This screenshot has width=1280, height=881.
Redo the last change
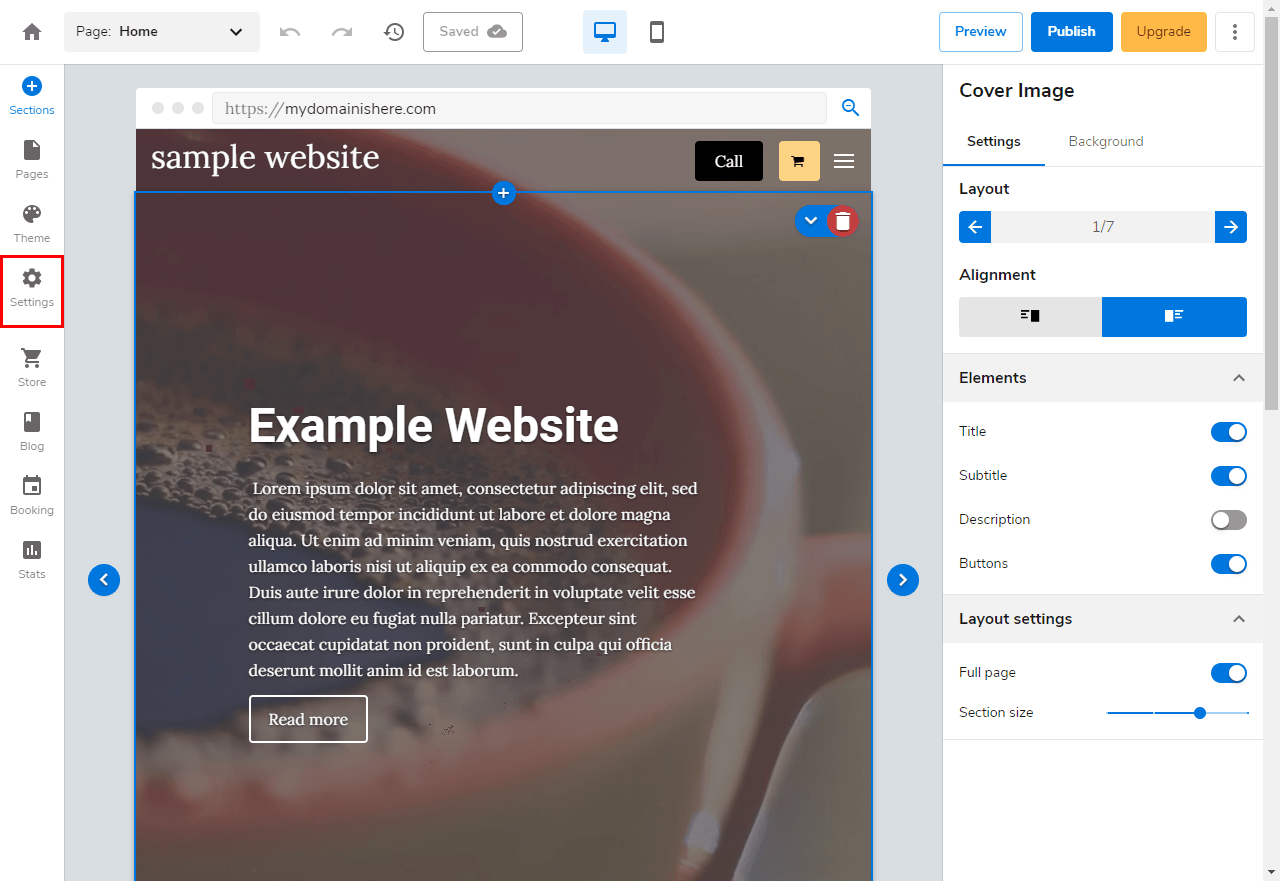pos(342,32)
